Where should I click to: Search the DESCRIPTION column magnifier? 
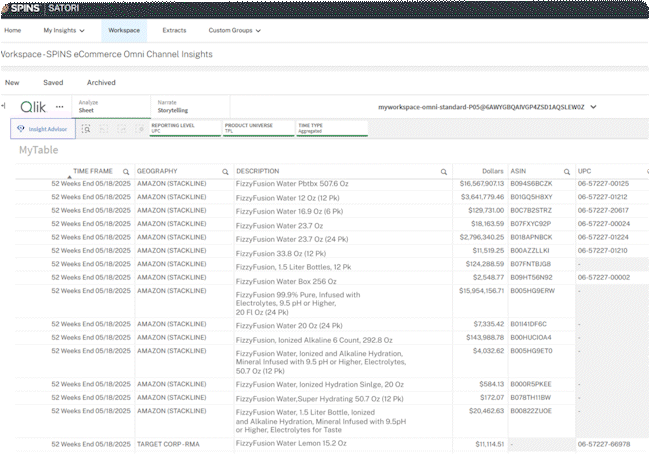coord(444,172)
